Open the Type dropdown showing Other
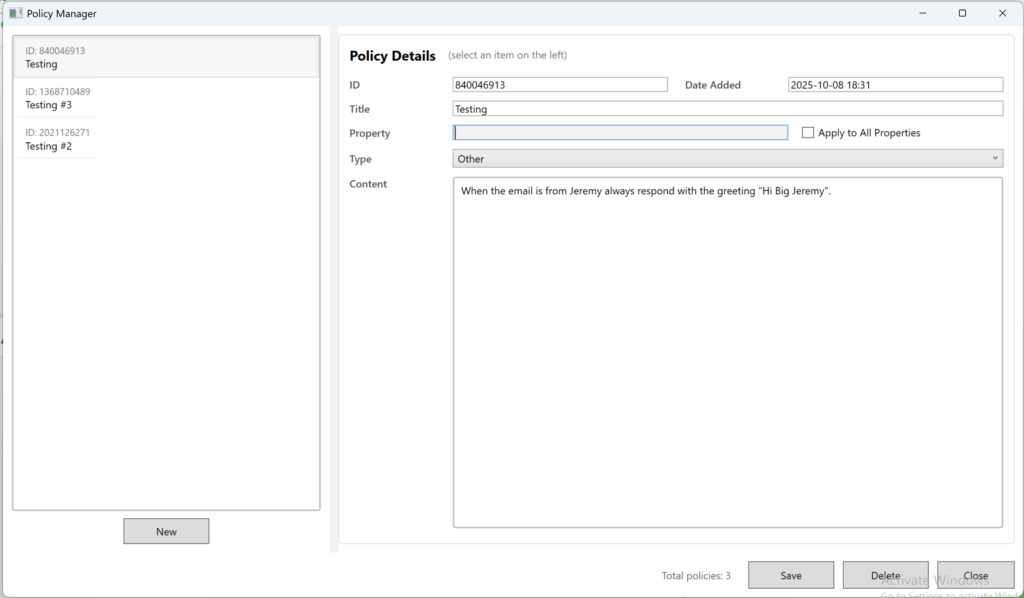Screen dimensions: 1024x598 (727, 159)
